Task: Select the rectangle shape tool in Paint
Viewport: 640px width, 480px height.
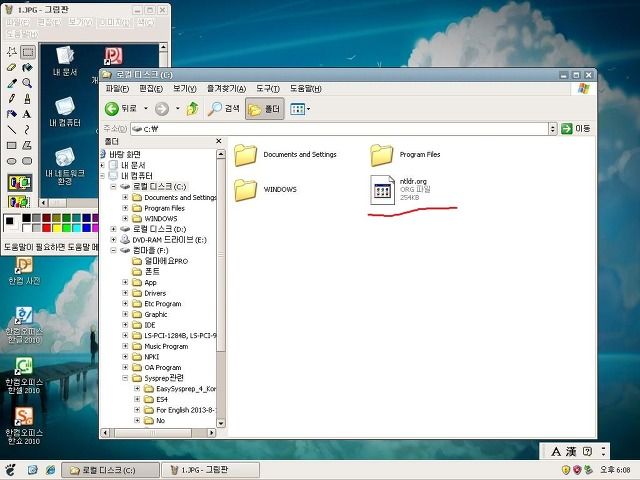Action: (11, 145)
